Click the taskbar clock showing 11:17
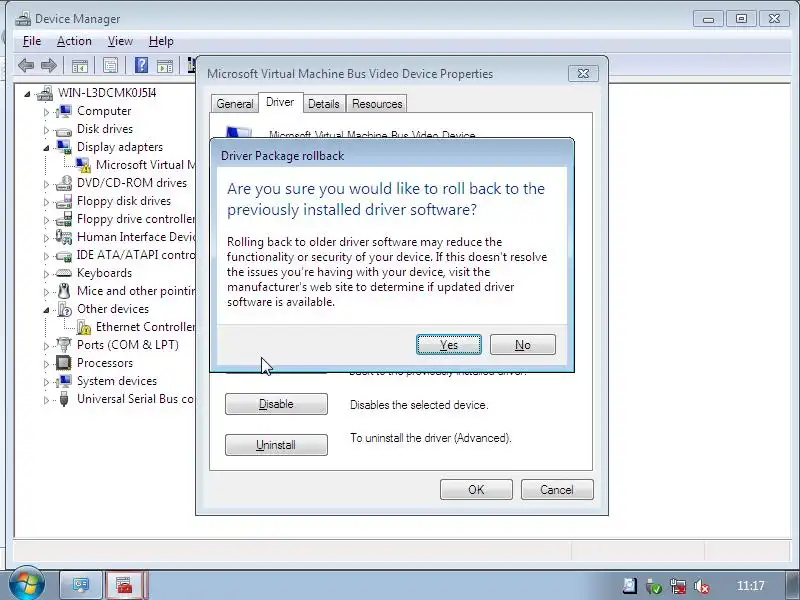Image resolution: width=800 pixels, height=600 pixels. [751, 586]
